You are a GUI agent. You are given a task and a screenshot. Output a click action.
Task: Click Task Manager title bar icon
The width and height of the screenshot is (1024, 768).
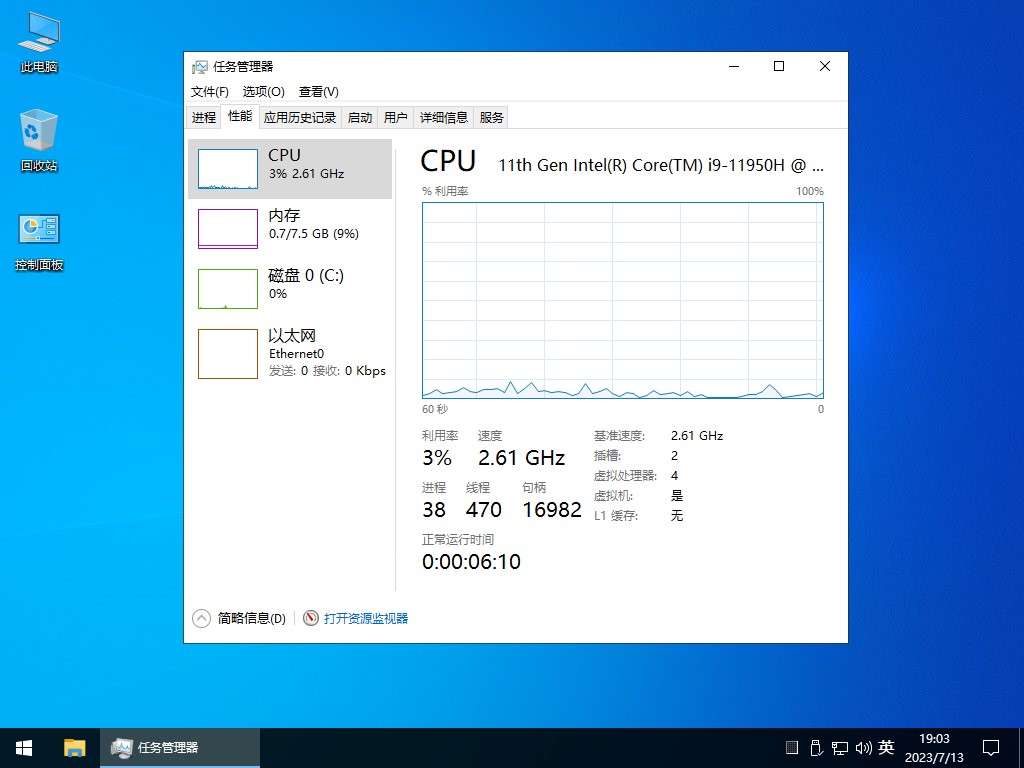click(199, 67)
